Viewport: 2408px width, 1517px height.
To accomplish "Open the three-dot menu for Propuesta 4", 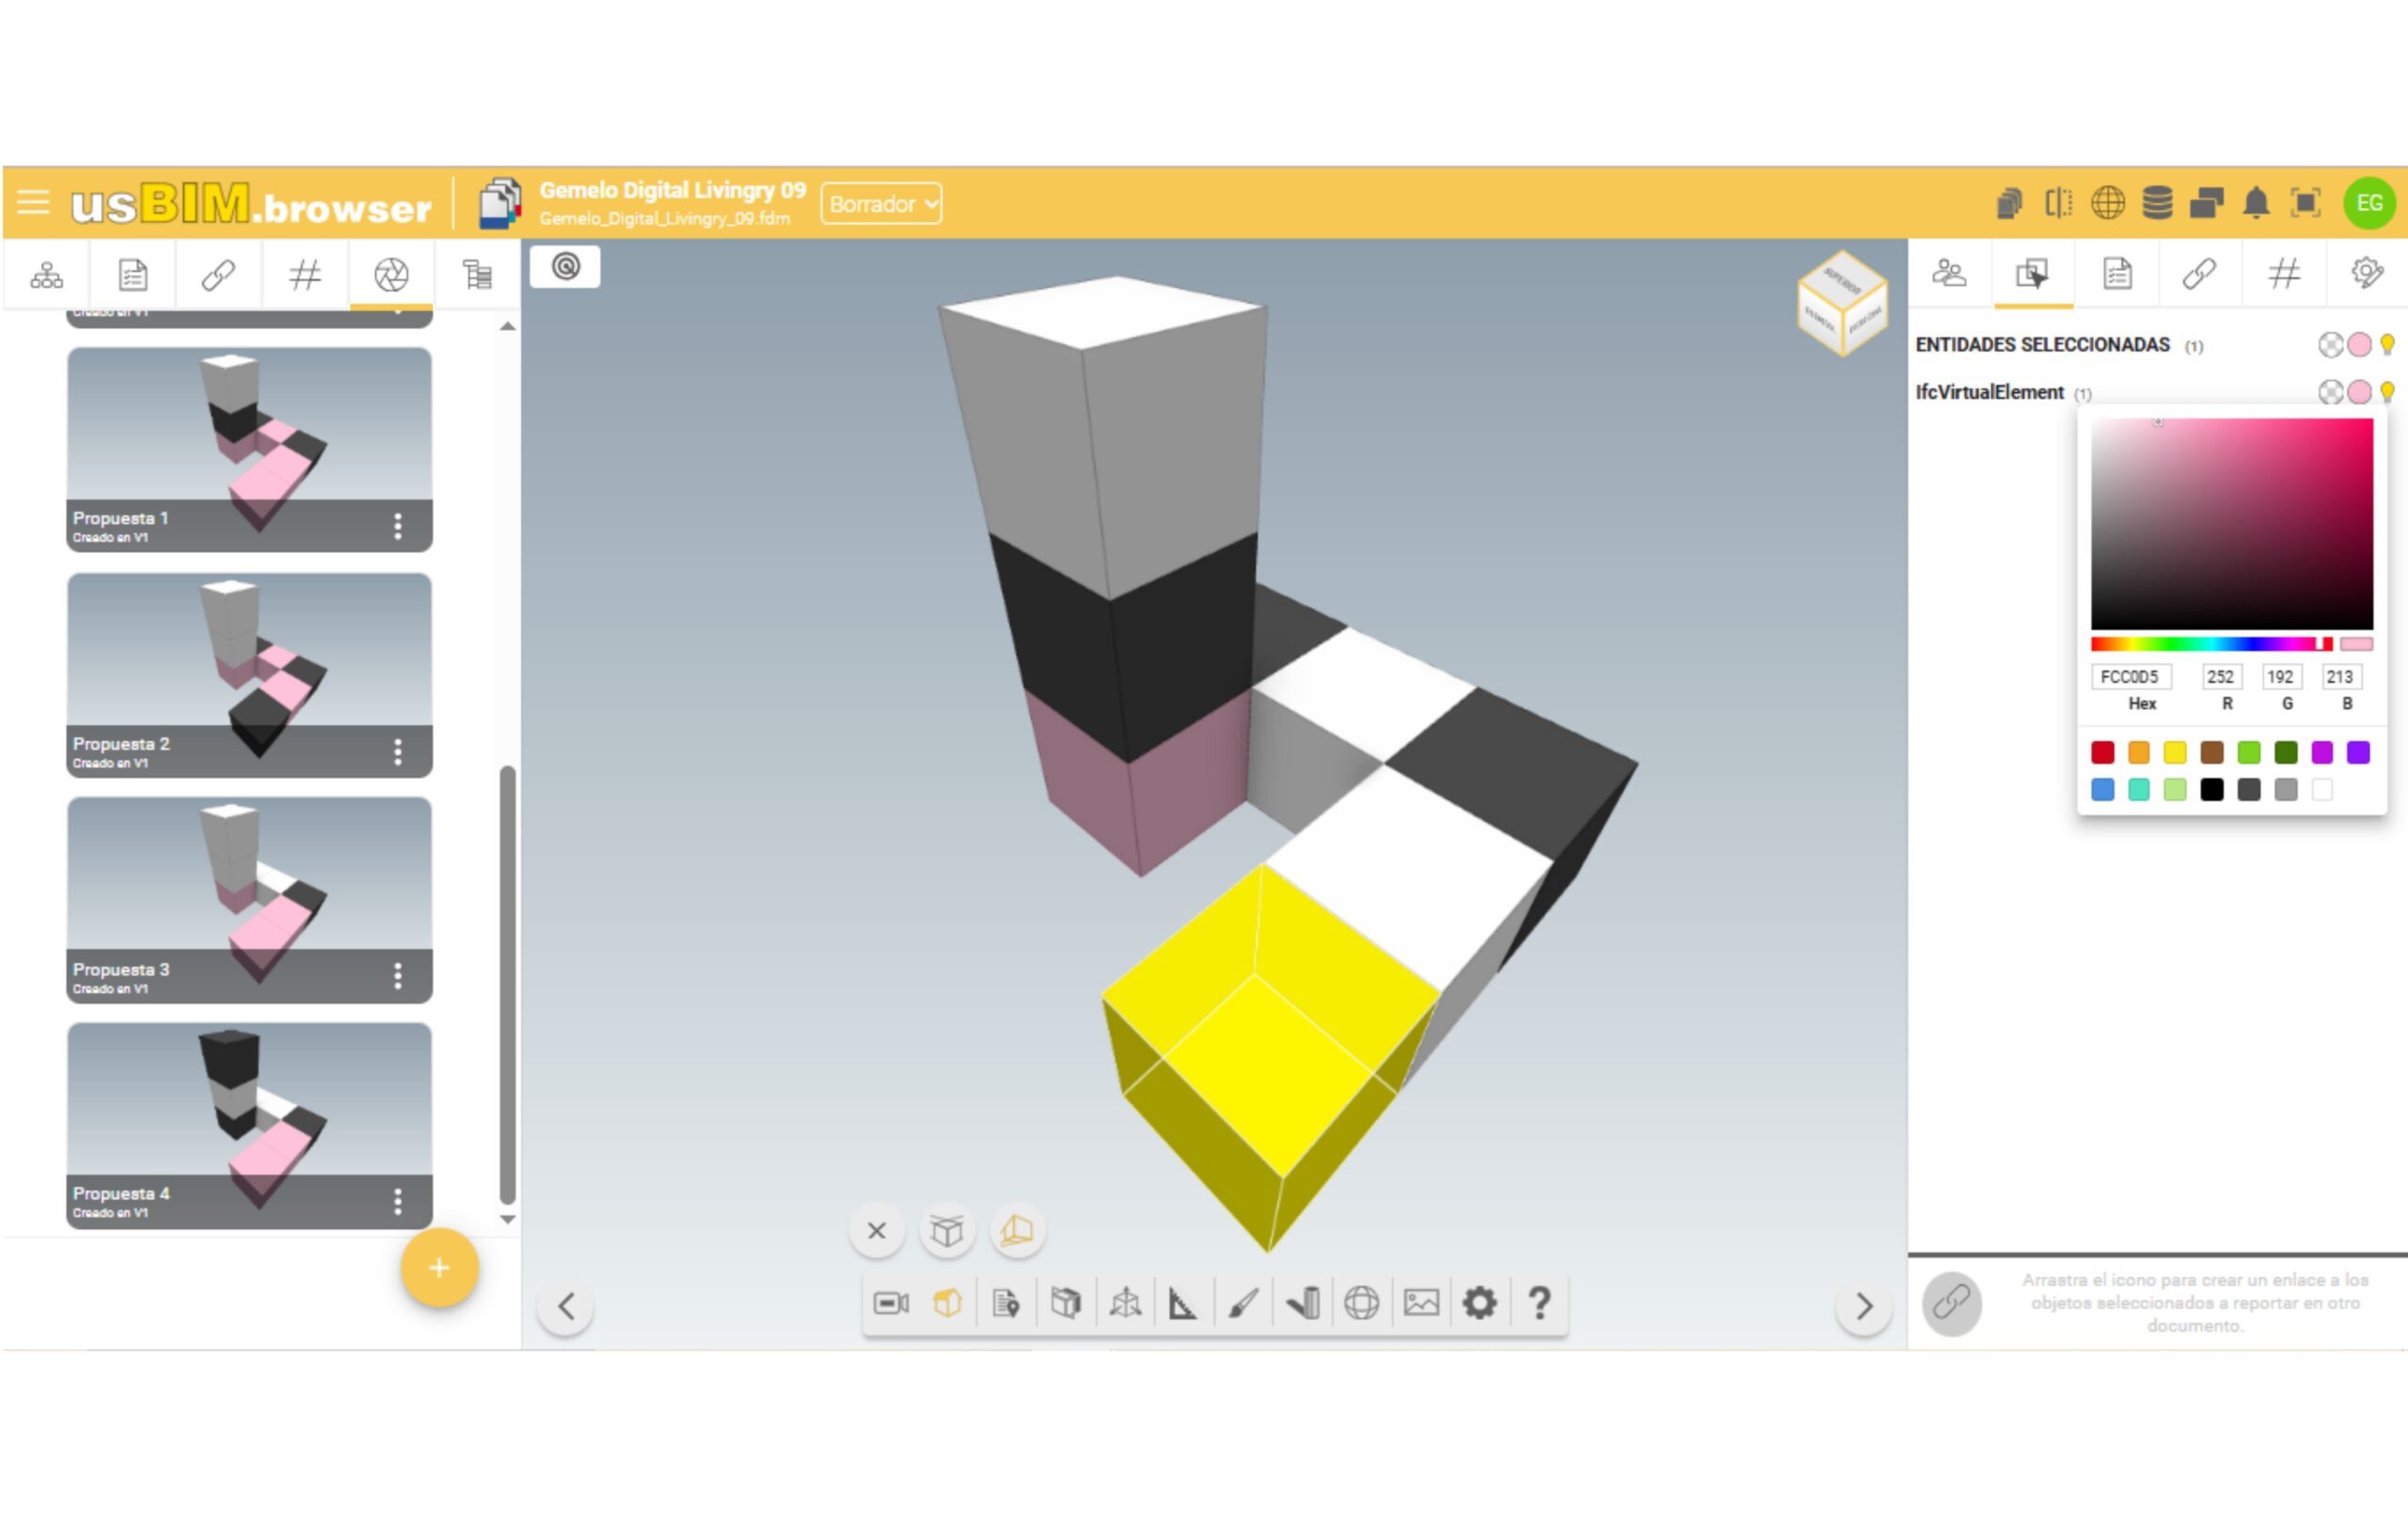I will click(x=398, y=1201).
